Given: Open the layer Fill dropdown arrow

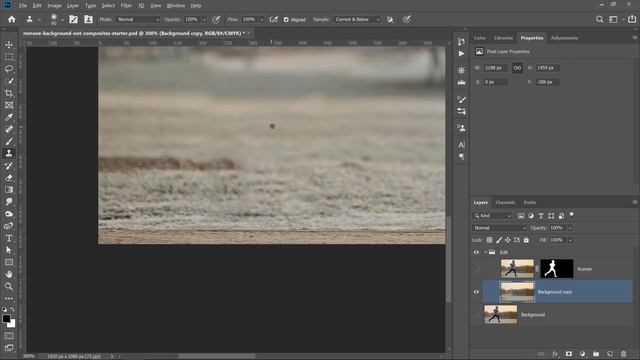Looking at the screenshot, I should 570,240.
